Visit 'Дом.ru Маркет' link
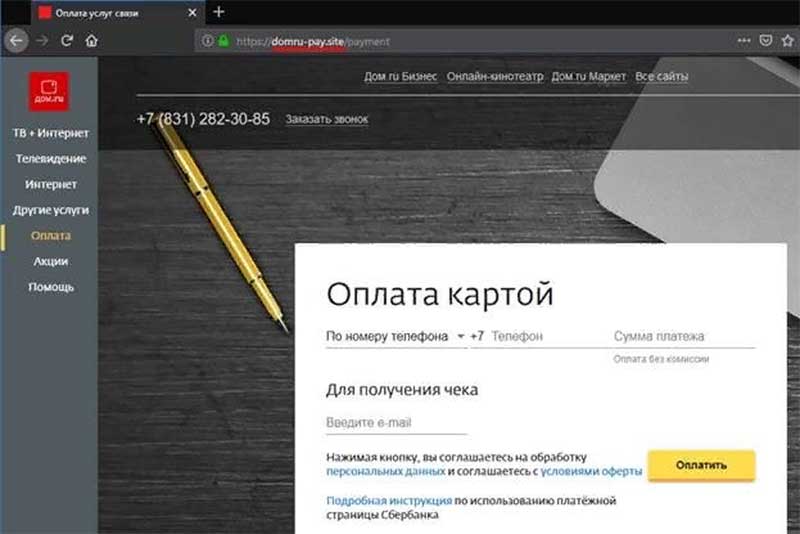 click(588, 77)
